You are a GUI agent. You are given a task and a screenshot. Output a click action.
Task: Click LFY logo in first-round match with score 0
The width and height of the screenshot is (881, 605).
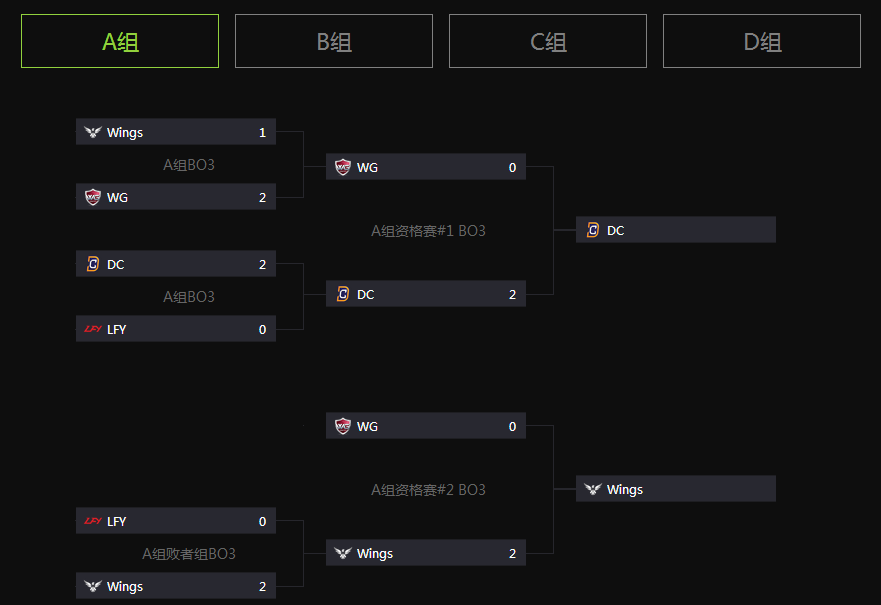pyautogui.click(x=93, y=329)
